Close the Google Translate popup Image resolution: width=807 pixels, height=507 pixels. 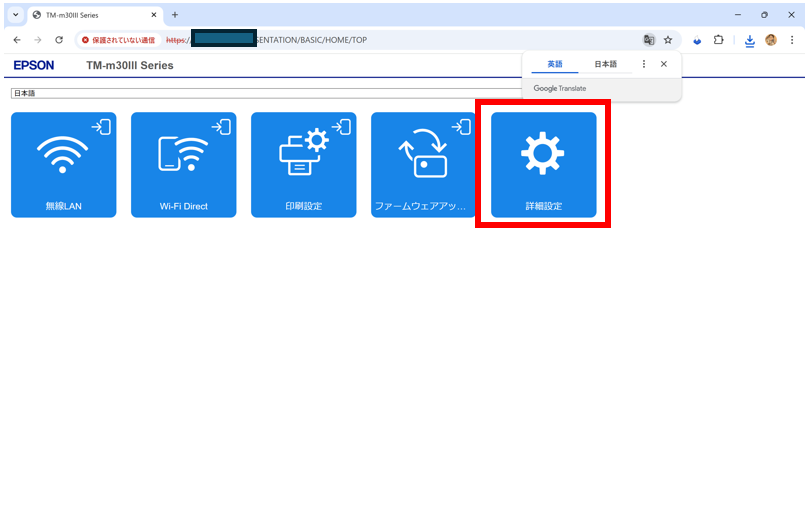(664, 64)
